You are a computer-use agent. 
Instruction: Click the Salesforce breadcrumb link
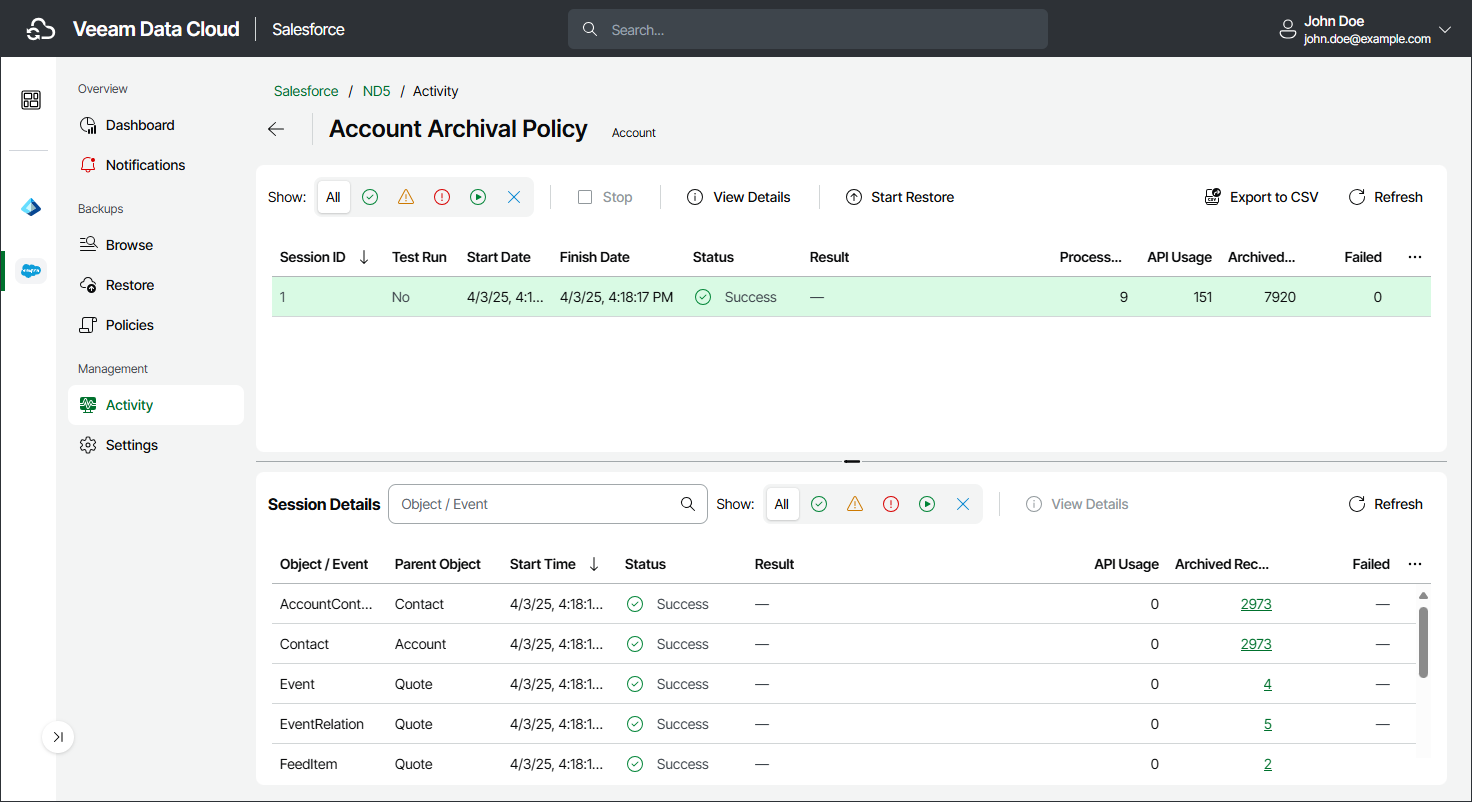[x=306, y=91]
